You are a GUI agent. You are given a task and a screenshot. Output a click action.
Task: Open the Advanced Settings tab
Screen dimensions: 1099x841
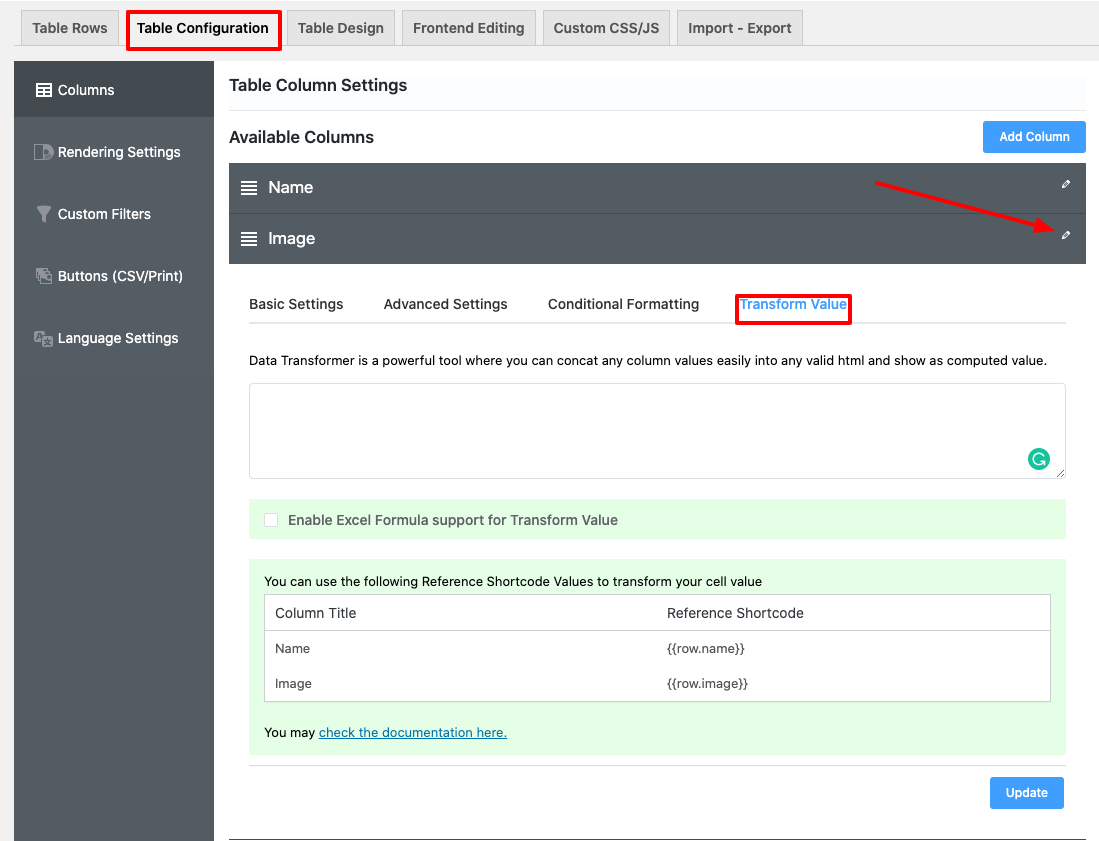click(445, 304)
